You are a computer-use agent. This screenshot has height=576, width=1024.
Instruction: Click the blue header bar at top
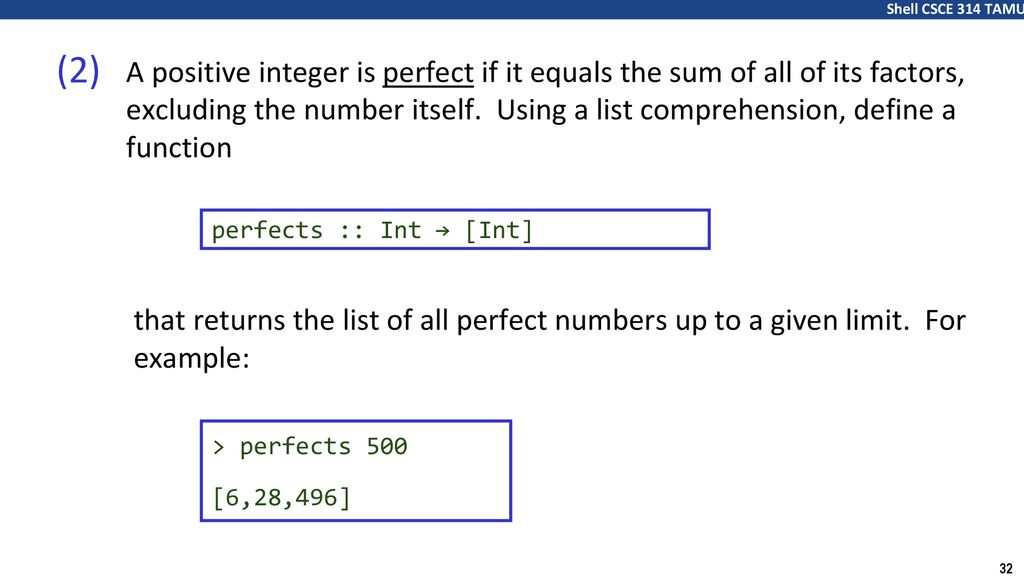(x=512, y=9)
